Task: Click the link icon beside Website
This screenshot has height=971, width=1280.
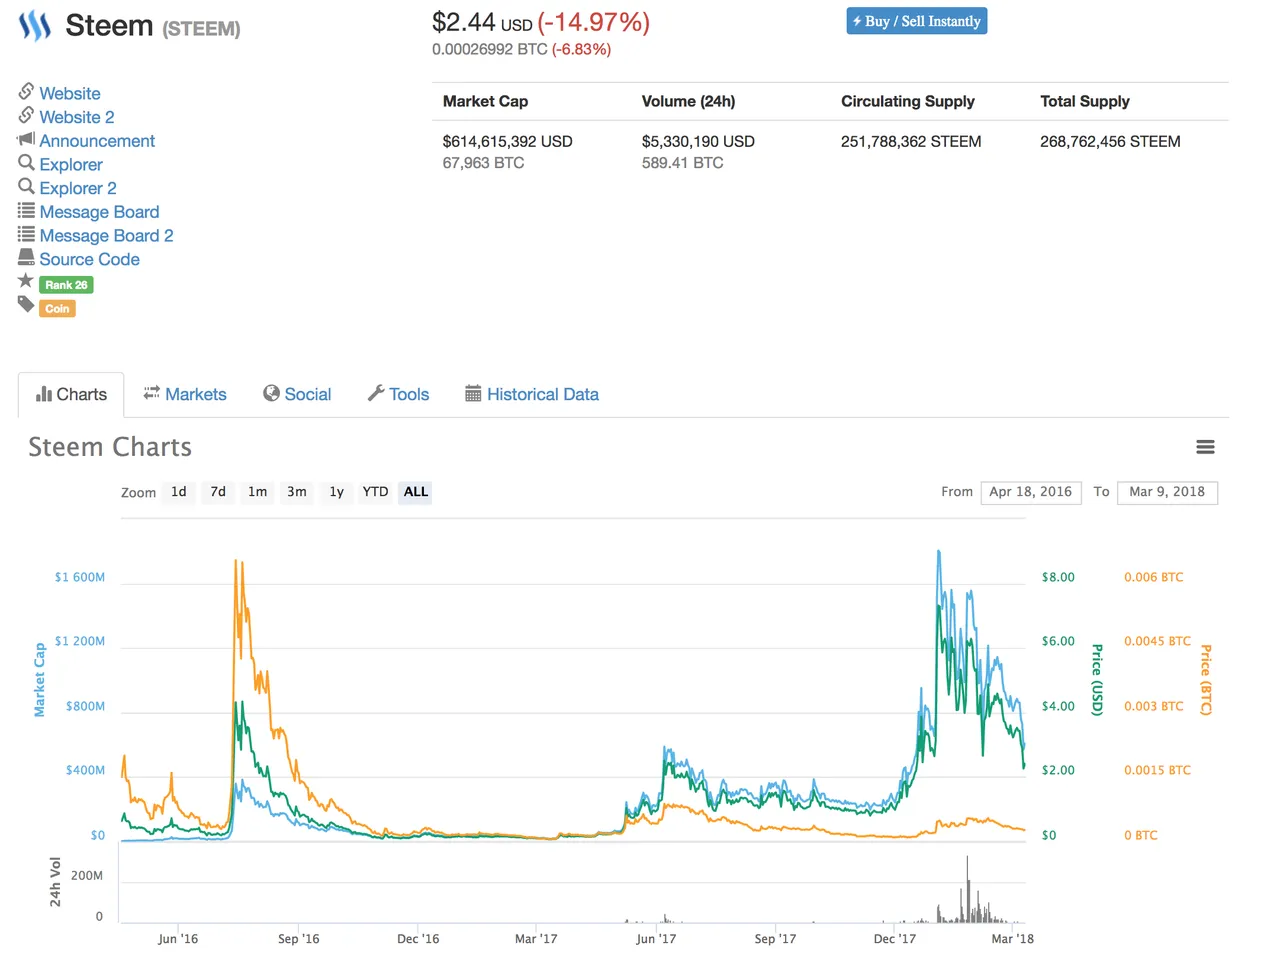Action: 27,91
